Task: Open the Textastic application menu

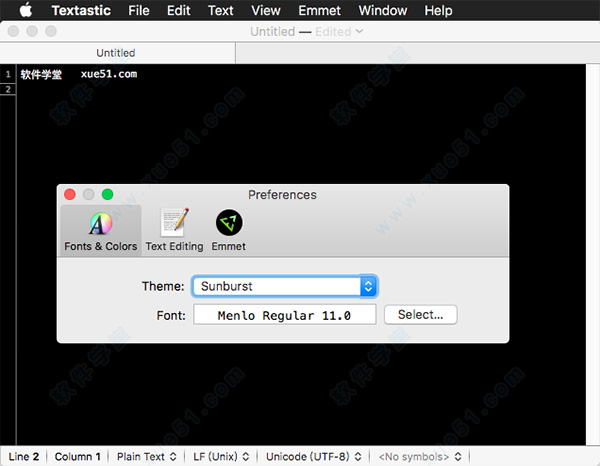Action: click(x=81, y=11)
